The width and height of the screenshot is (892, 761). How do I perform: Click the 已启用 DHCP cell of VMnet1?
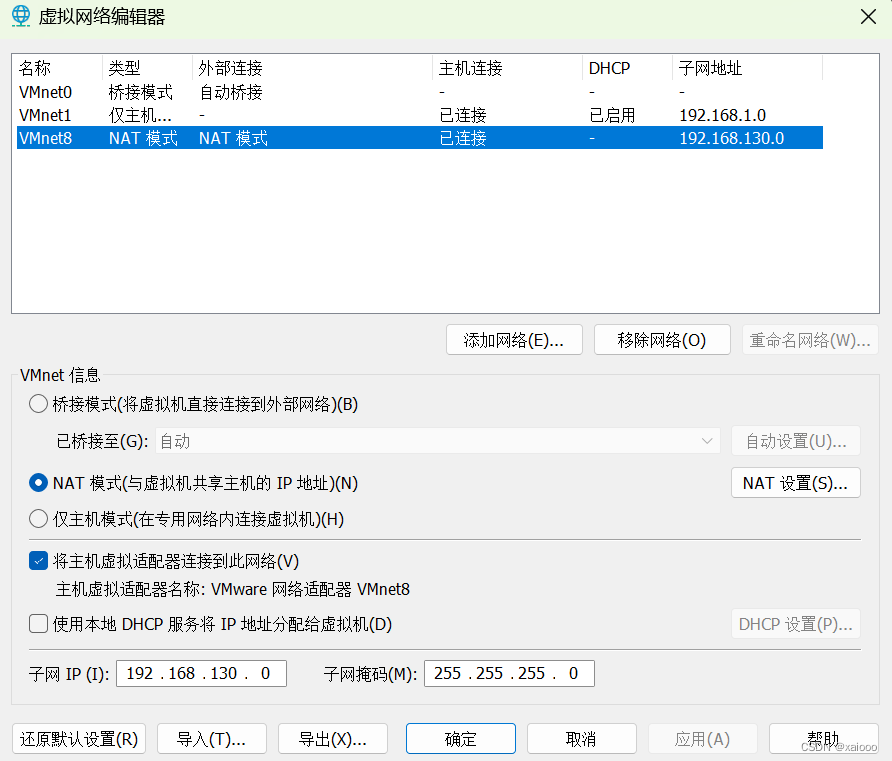612,115
